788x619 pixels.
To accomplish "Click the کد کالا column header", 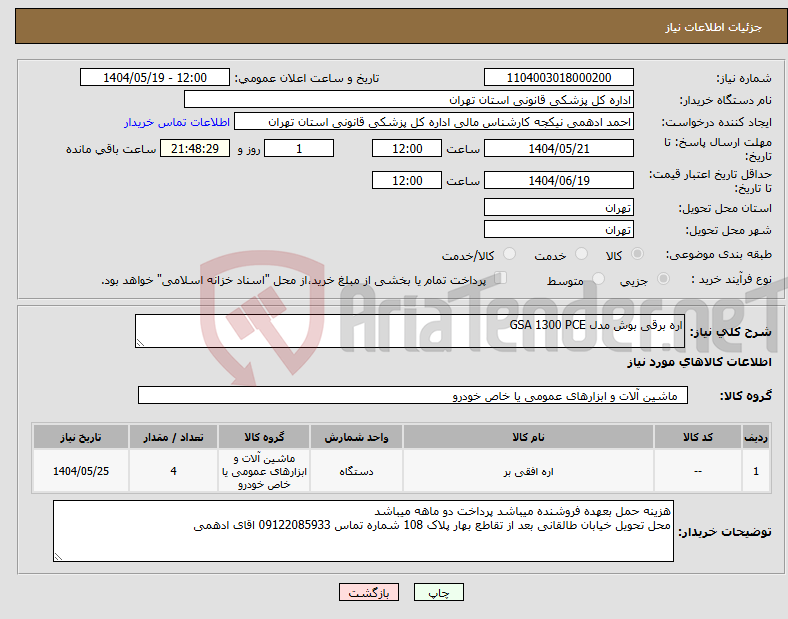I will (698, 437).
